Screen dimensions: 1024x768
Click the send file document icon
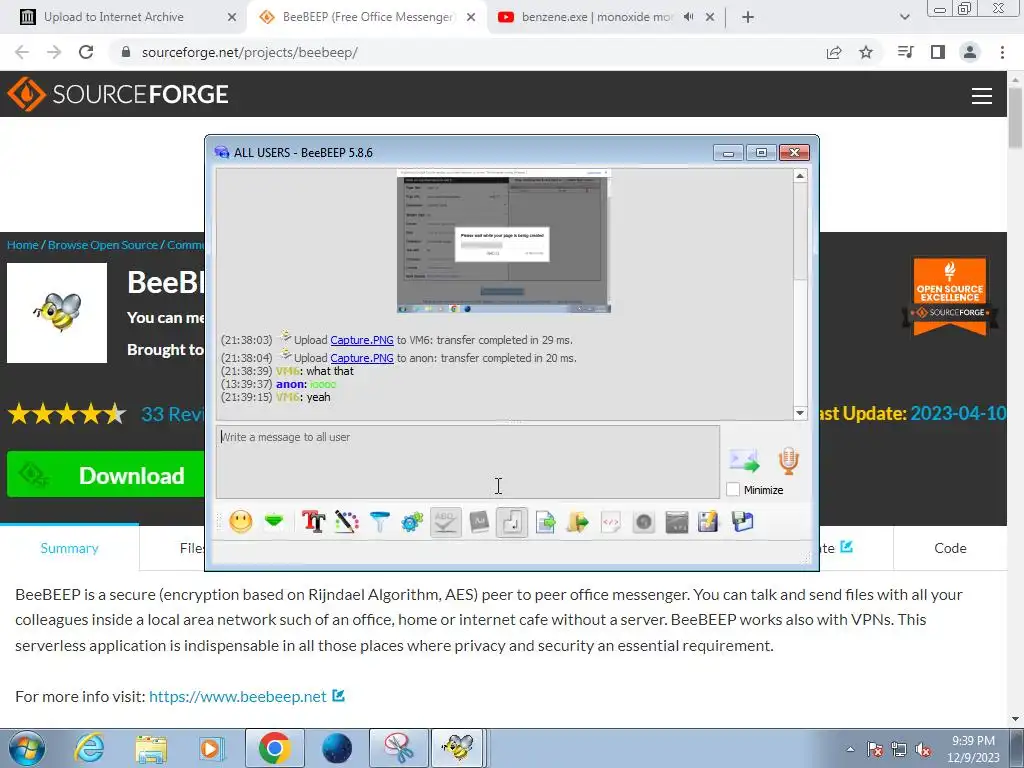click(545, 522)
